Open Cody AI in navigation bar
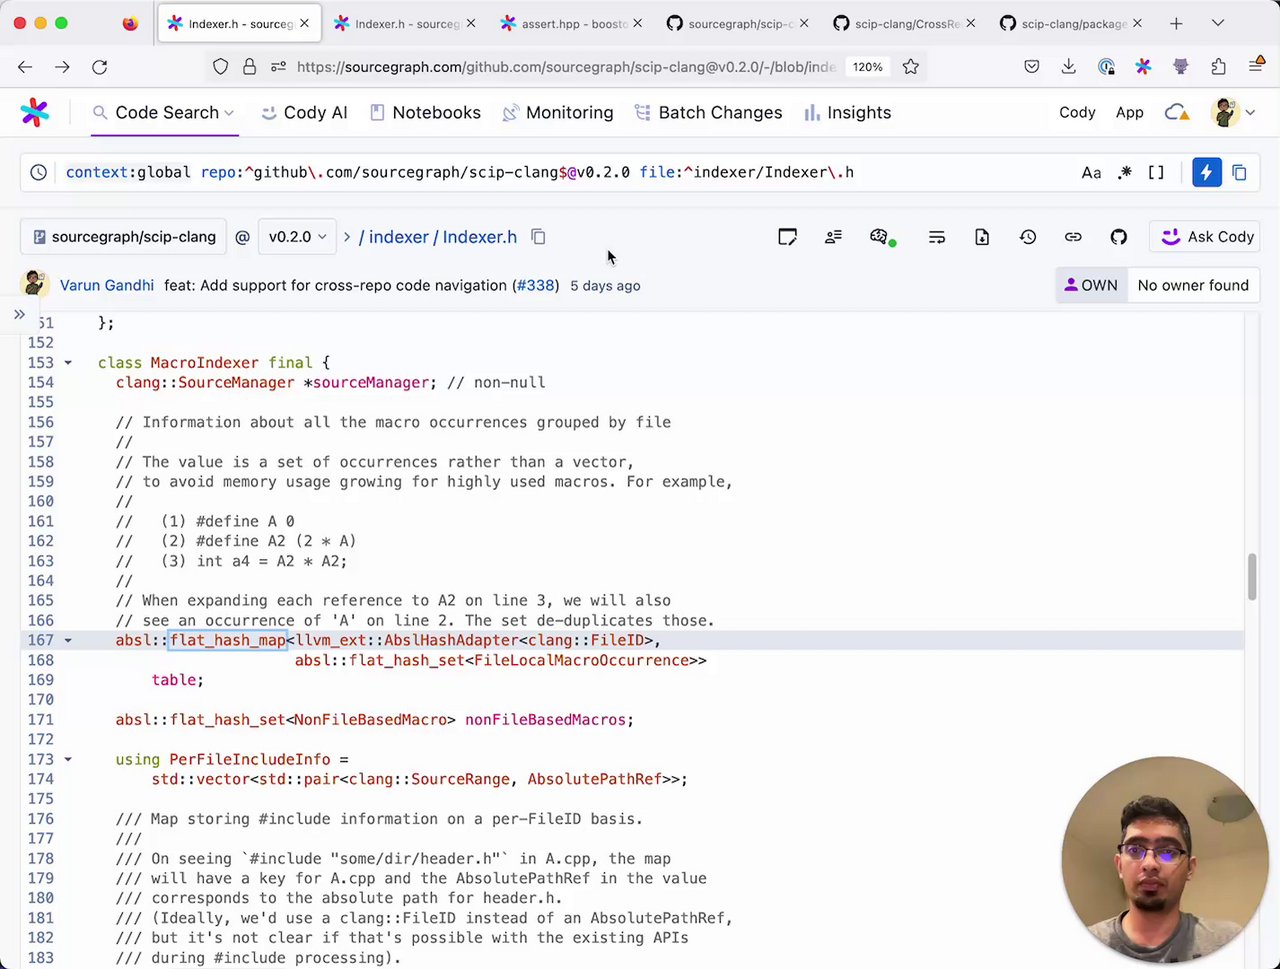The width and height of the screenshot is (1280, 969). tap(304, 113)
